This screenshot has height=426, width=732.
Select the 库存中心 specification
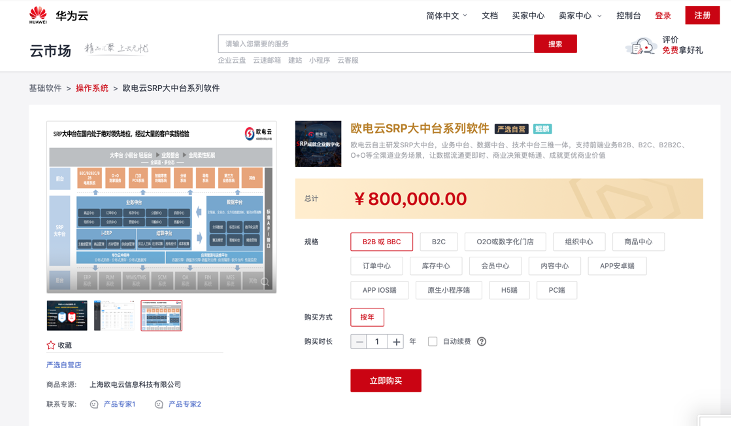point(436,266)
